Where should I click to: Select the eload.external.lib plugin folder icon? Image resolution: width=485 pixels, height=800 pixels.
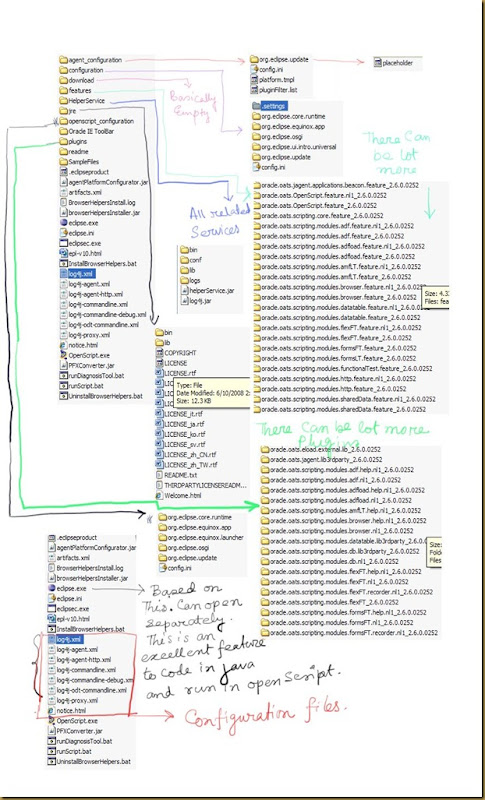point(265,449)
